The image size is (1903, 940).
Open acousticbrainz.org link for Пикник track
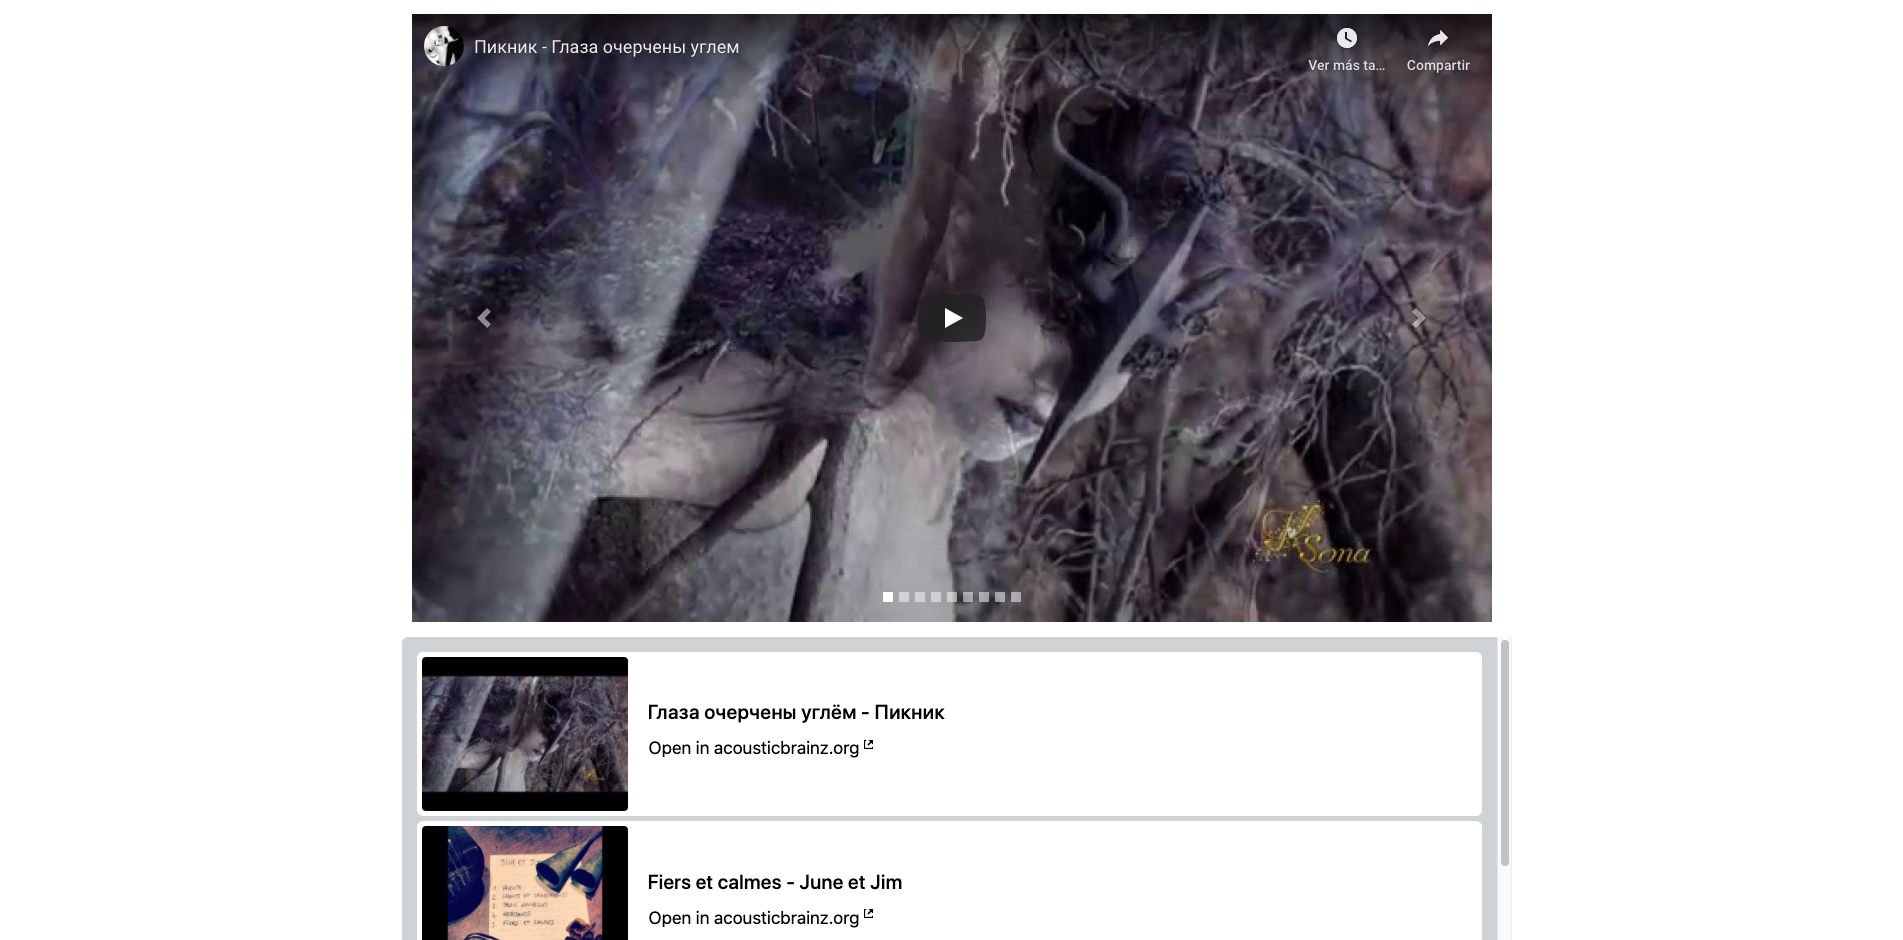click(x=753, y=748)
